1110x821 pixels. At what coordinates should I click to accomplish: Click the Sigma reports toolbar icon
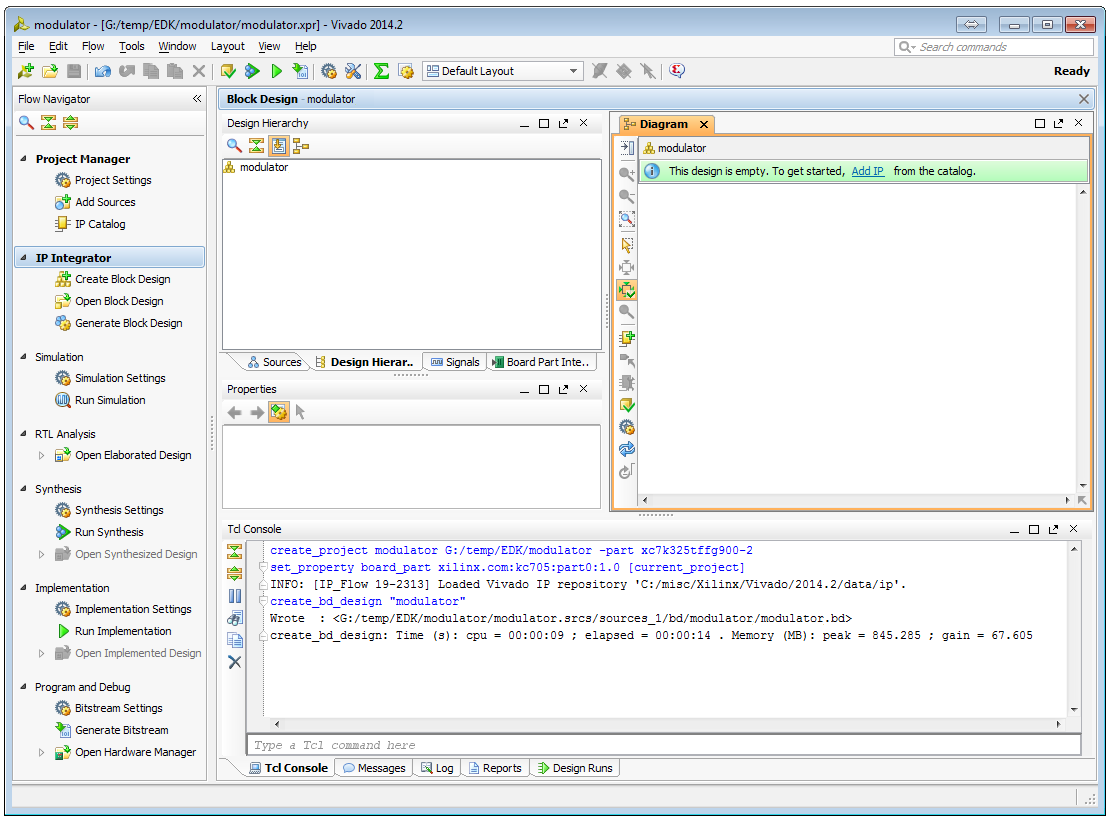pyautogui.click(x=381, y=71)
